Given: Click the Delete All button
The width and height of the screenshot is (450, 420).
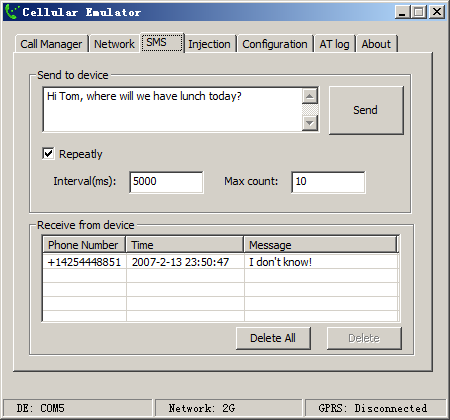Looking at the screenshot, I should click(273, 338).
